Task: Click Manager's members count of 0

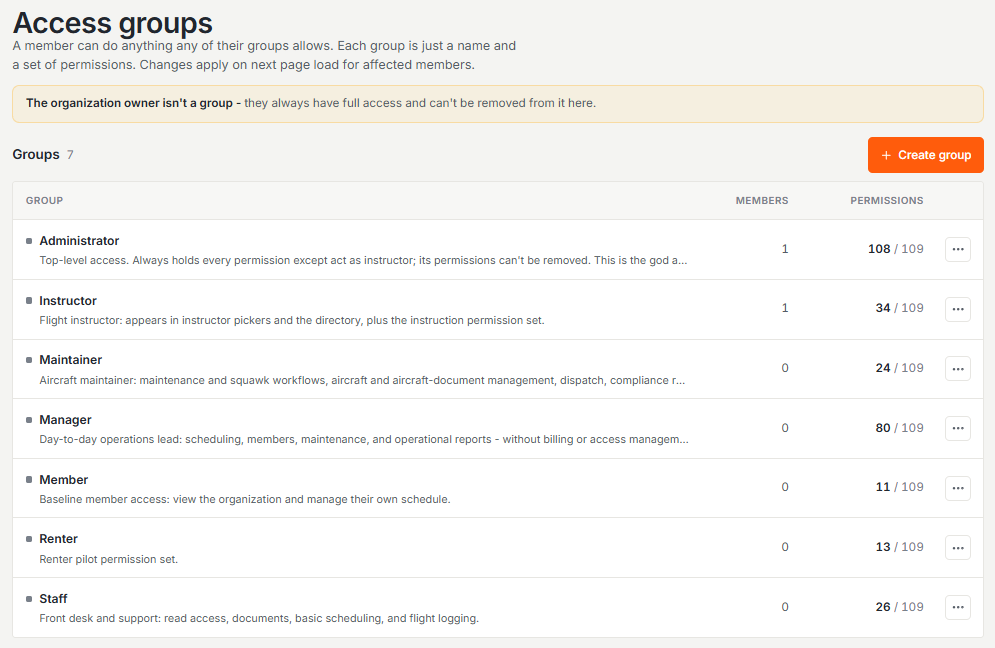Action: 785,428
